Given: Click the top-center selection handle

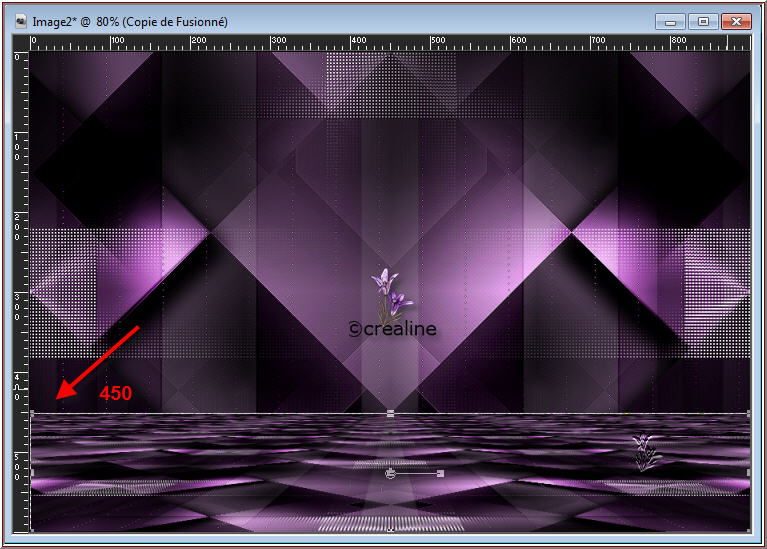Looking at the screenshot, I should (x=390, y=412).
